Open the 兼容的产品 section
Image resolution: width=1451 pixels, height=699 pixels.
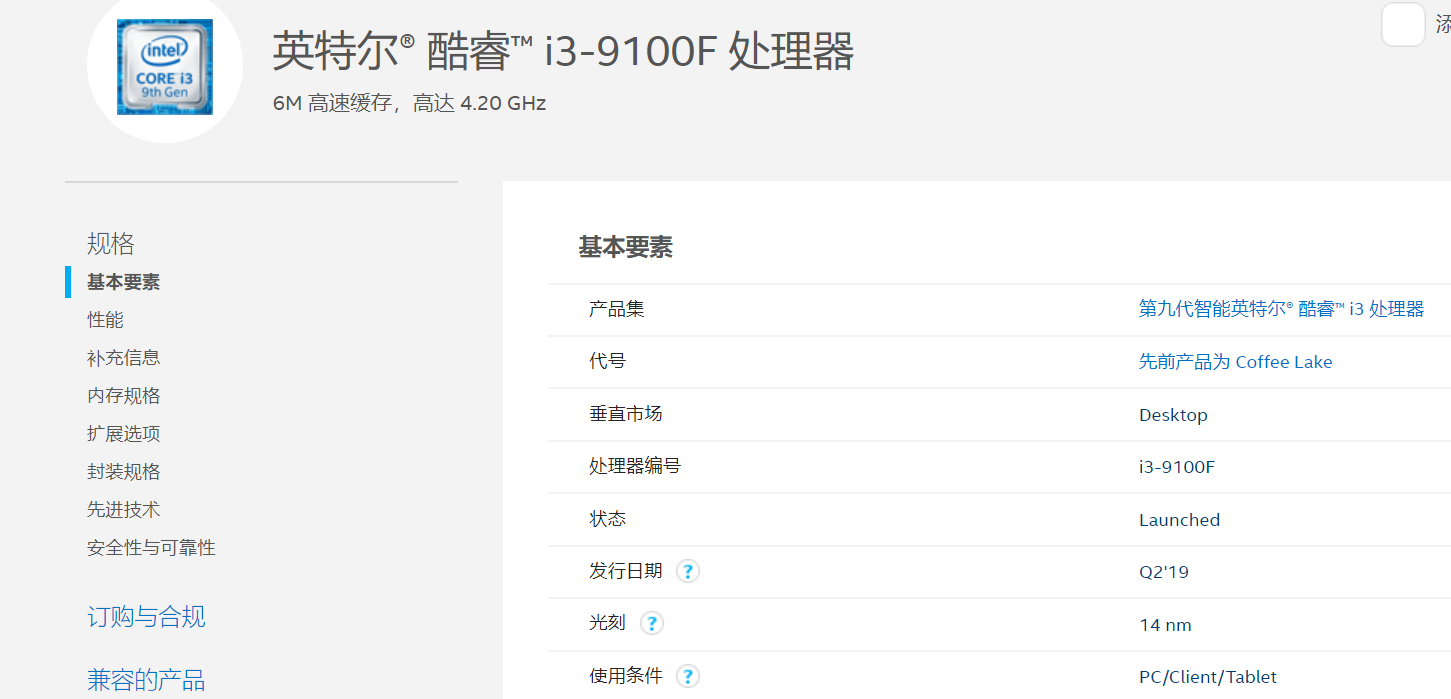pos(146,681)
